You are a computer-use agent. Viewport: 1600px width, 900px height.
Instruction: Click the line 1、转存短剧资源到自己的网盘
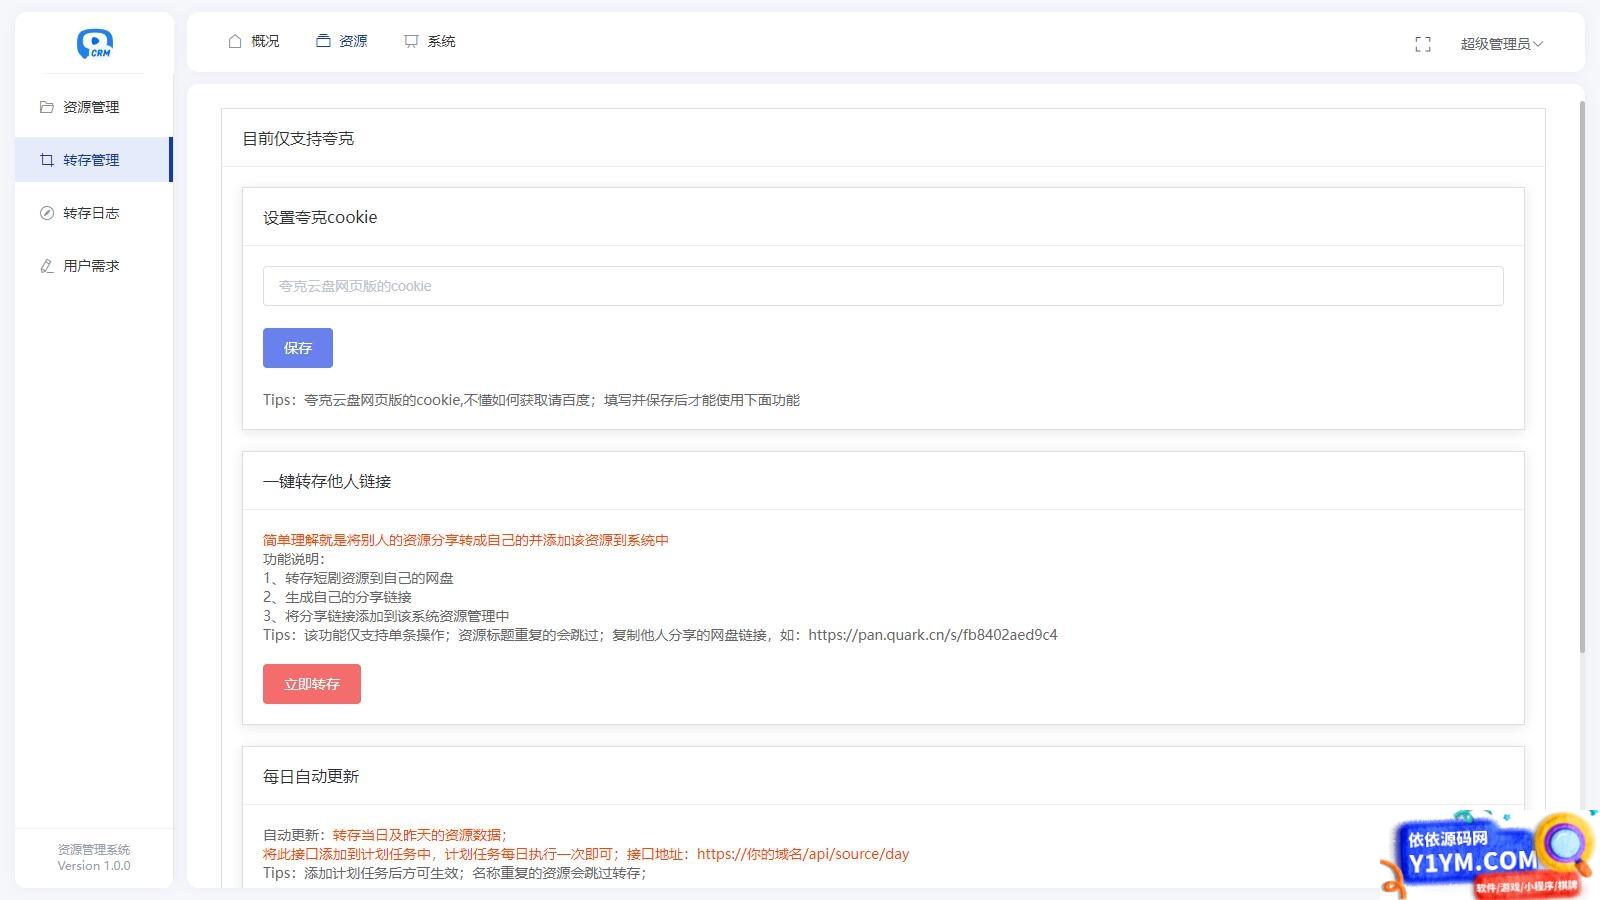(x=358, y=578)
